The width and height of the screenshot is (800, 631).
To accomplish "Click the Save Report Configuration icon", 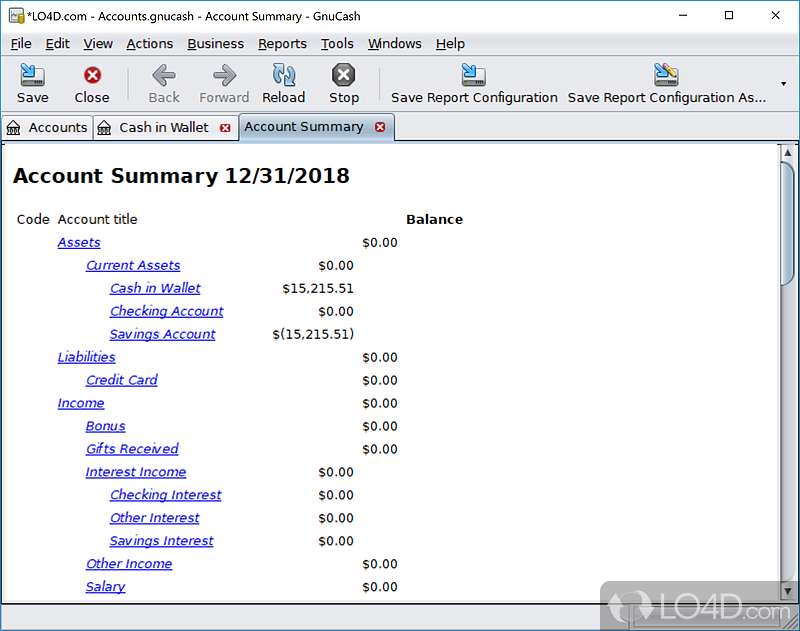I will pyautogui.click(x=472, y=75).
